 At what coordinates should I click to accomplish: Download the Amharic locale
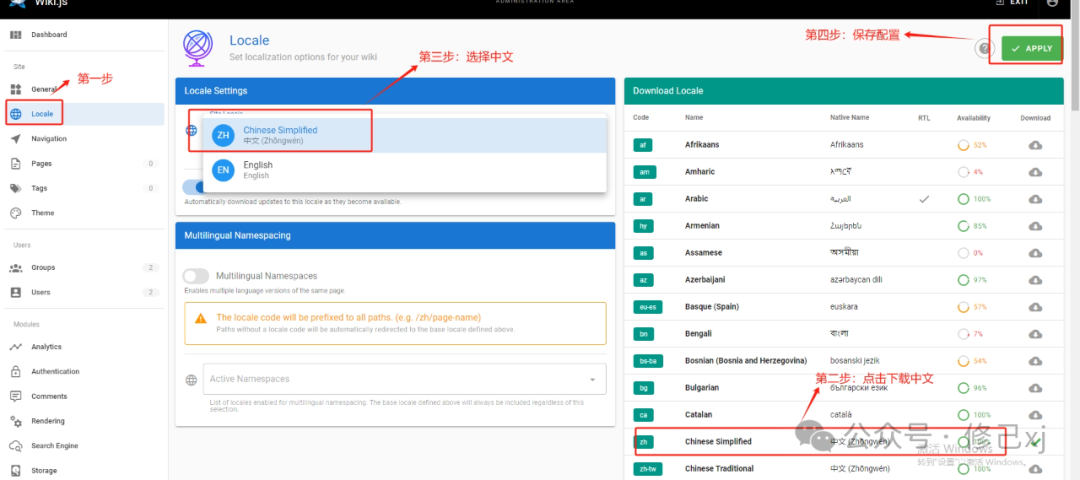[x=1035, y=172]
